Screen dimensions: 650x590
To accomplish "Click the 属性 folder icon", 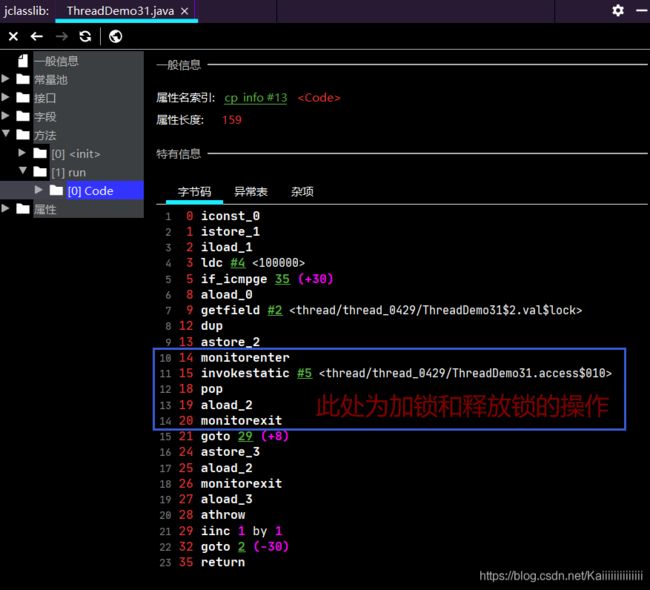I will click(23, 209).
